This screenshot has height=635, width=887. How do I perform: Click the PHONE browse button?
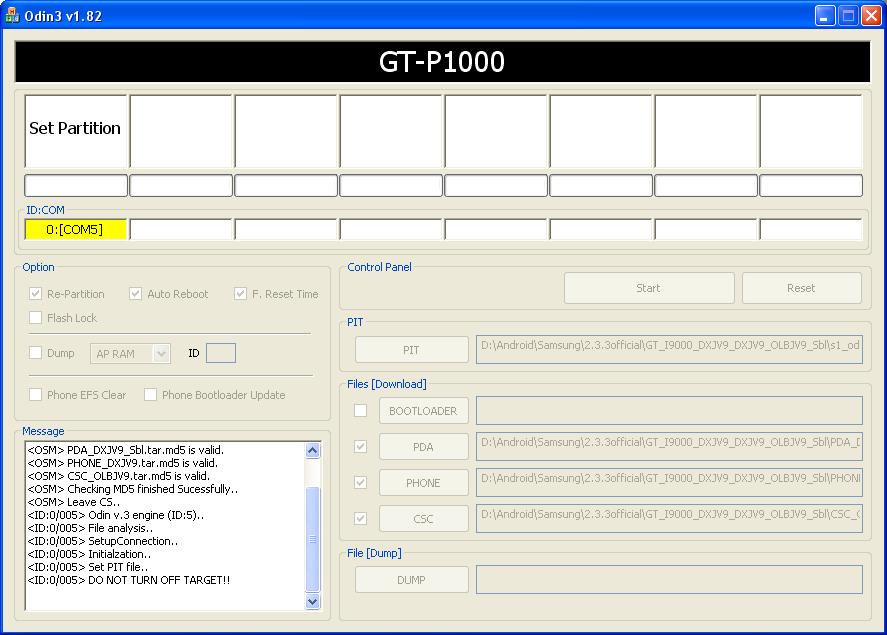pos(424,483)
